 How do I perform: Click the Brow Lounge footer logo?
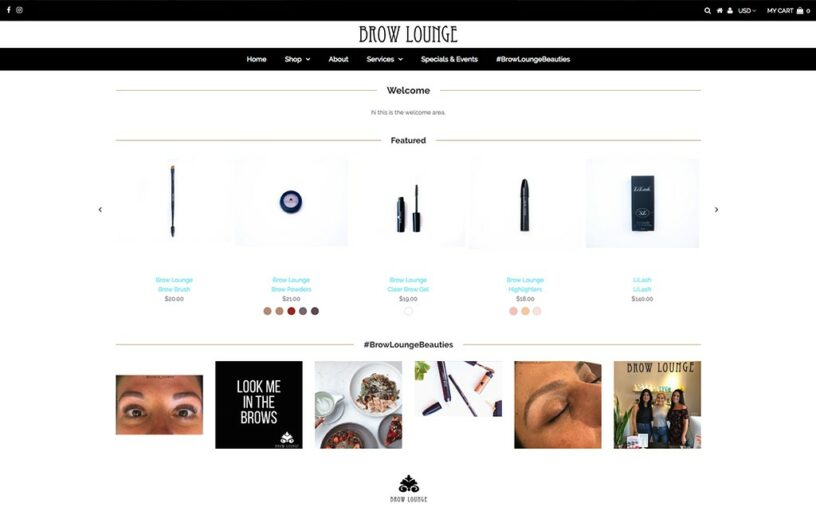(409, 488)
